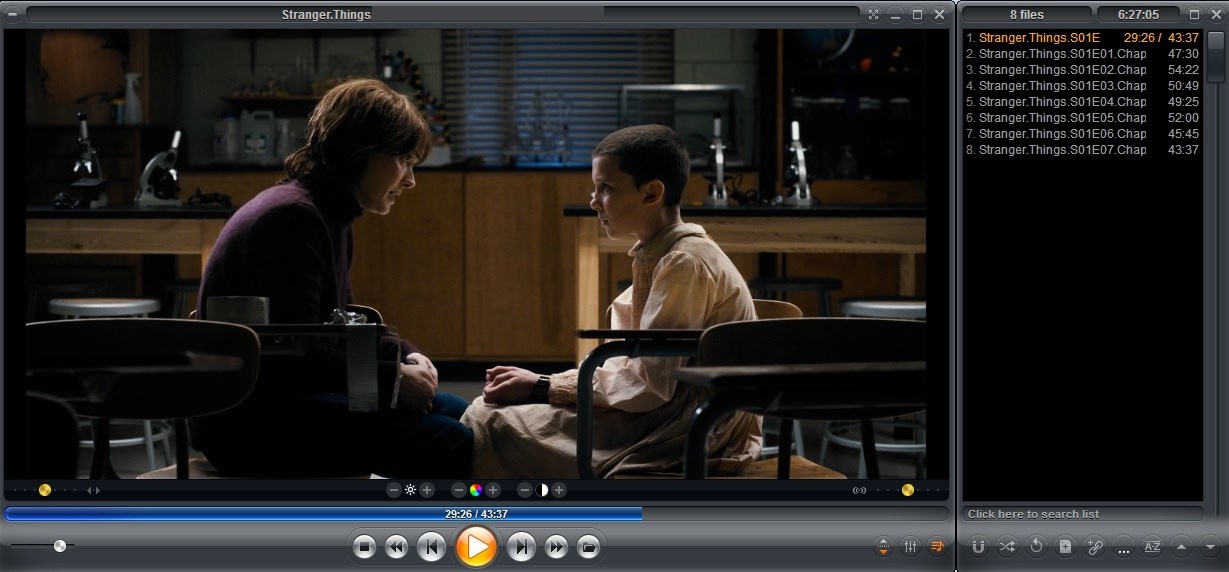
Task: Click the fast forward button
Action: pos(556,547)
